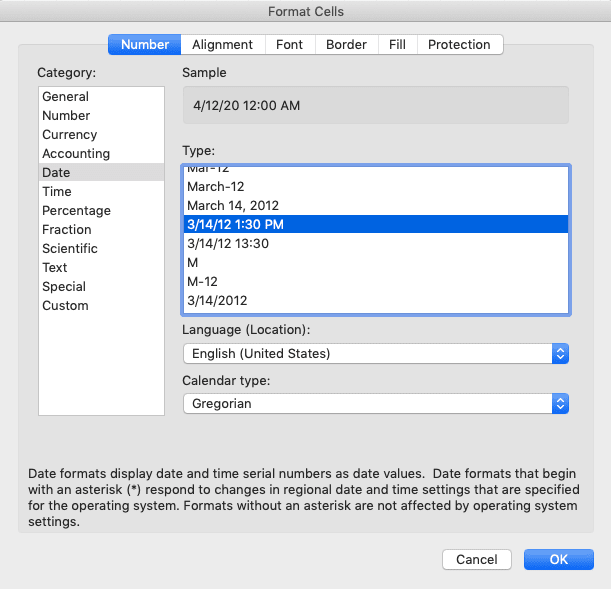Select the General category

[x=101, y=96]
